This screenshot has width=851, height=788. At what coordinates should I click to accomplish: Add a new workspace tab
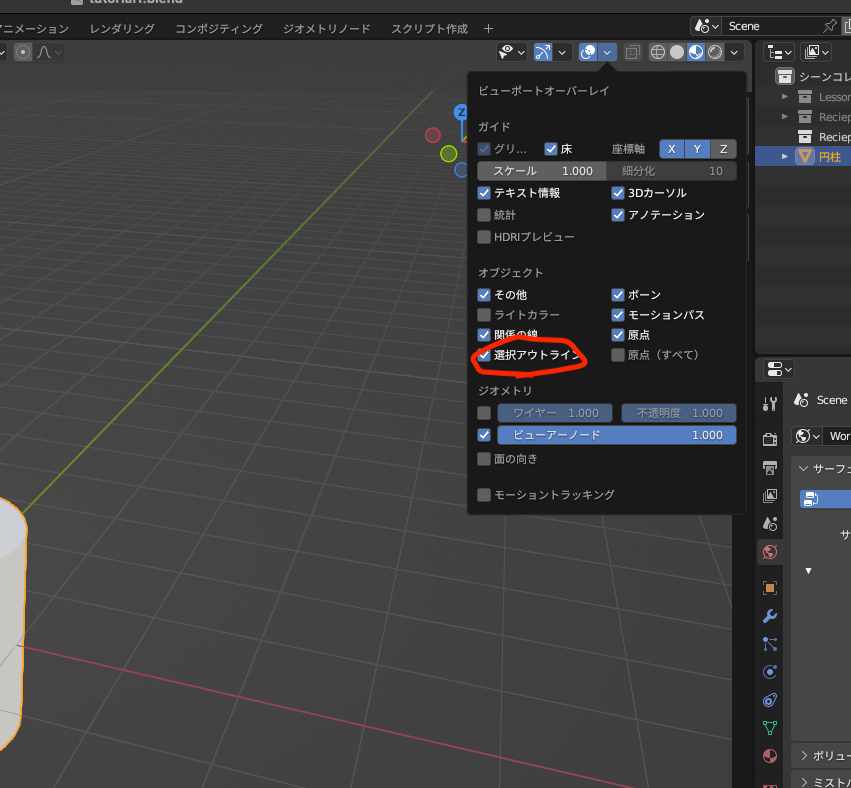[x=488, y=29]
